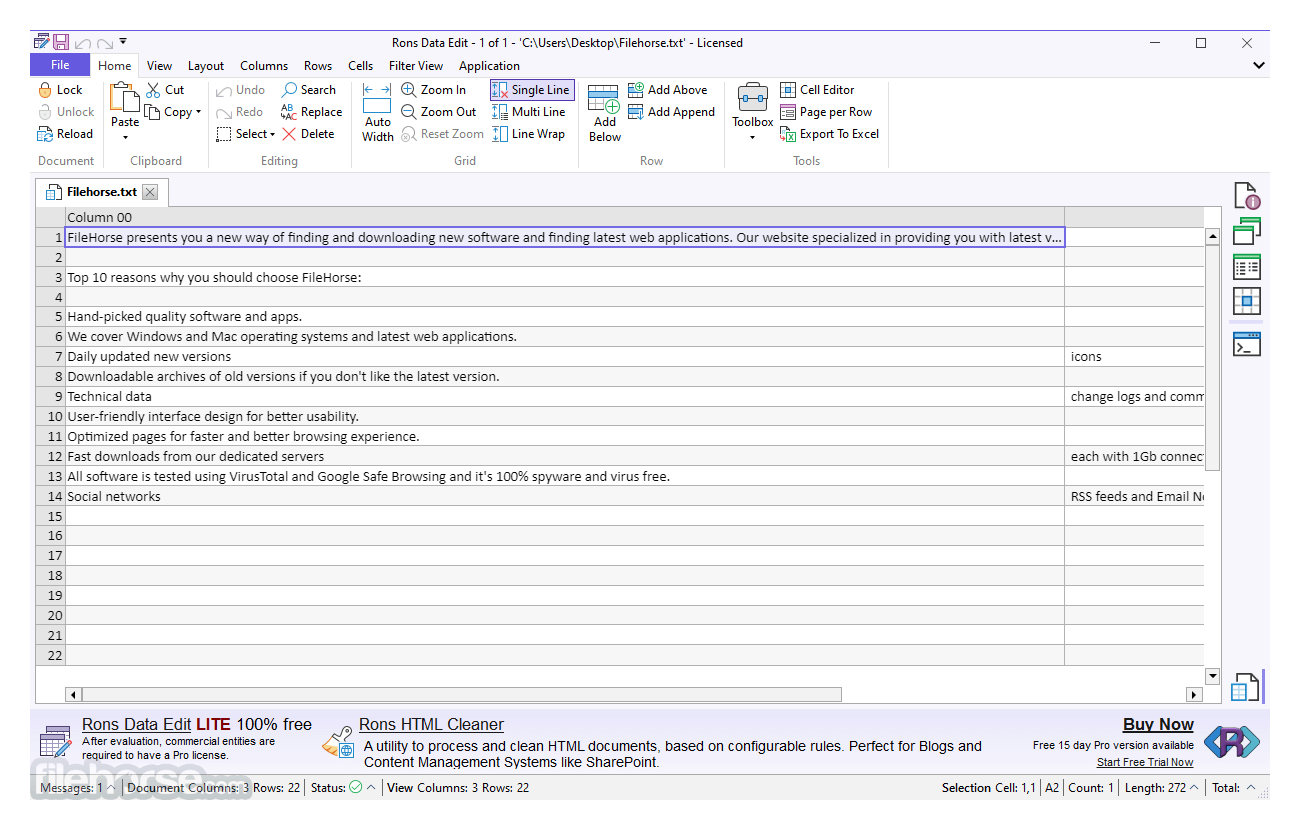
Task: Click Add Below row button
Action: tap(604, 114)
